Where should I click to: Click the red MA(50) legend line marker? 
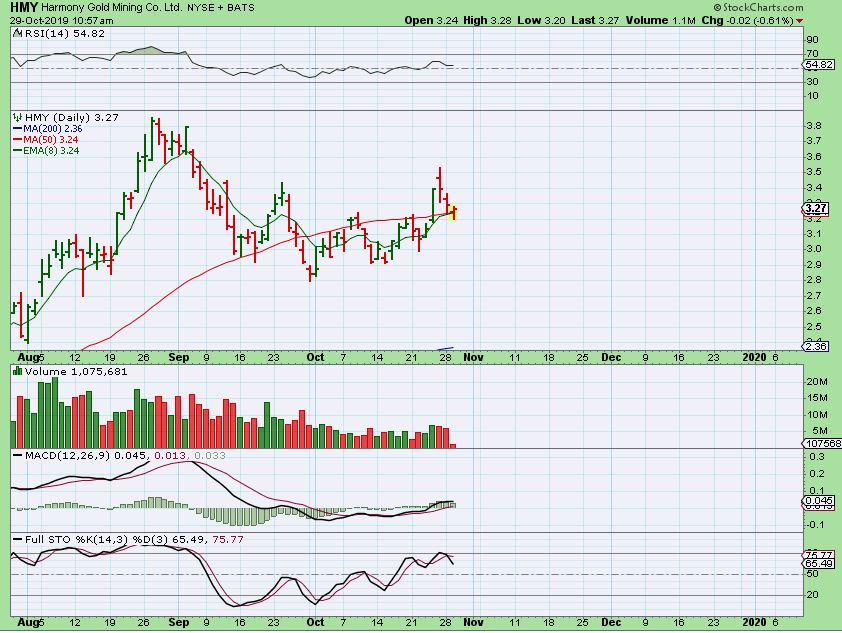click(x=17, y=140)
